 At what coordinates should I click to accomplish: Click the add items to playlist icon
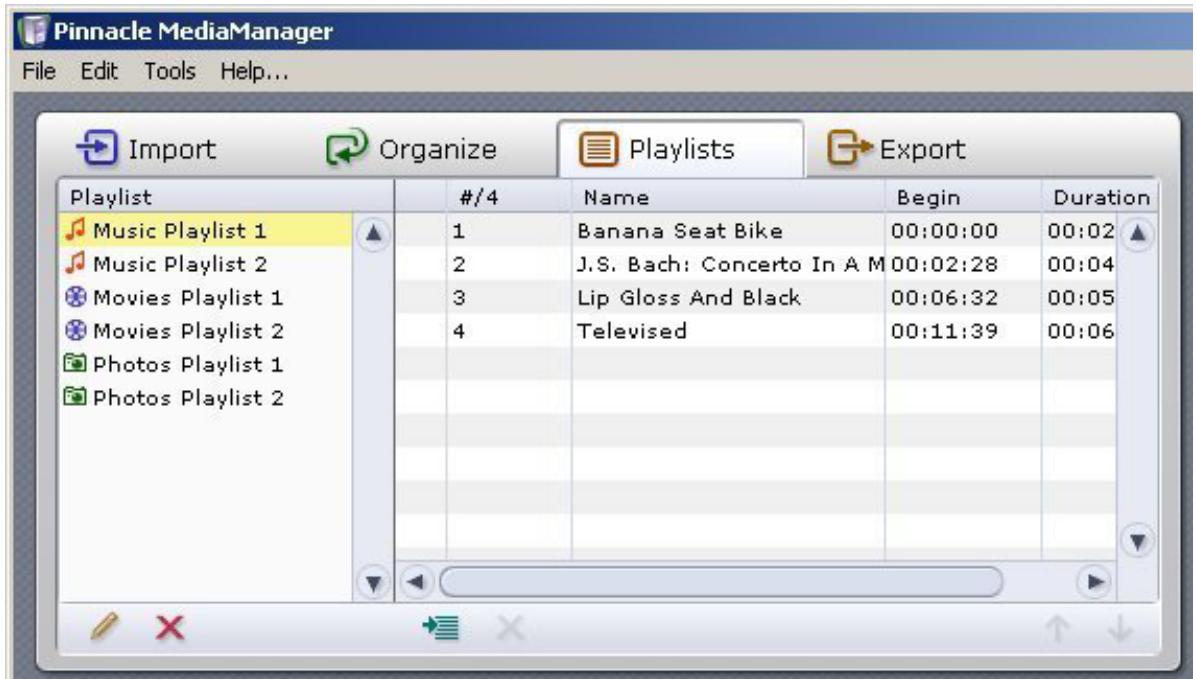pyautogui.click(x=441, y=628)
